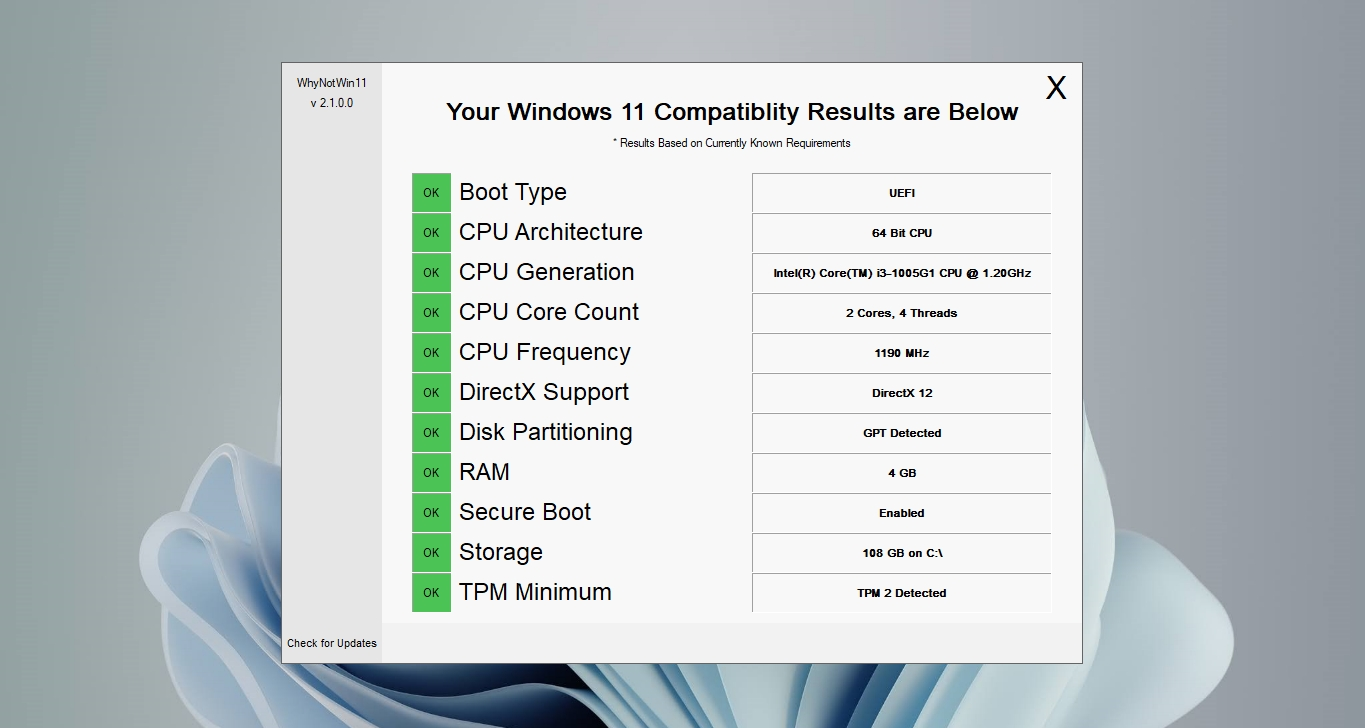Click the 1190 MHz result value
This screenshot has width=1365, height=728.
click(x=902, y=353)
